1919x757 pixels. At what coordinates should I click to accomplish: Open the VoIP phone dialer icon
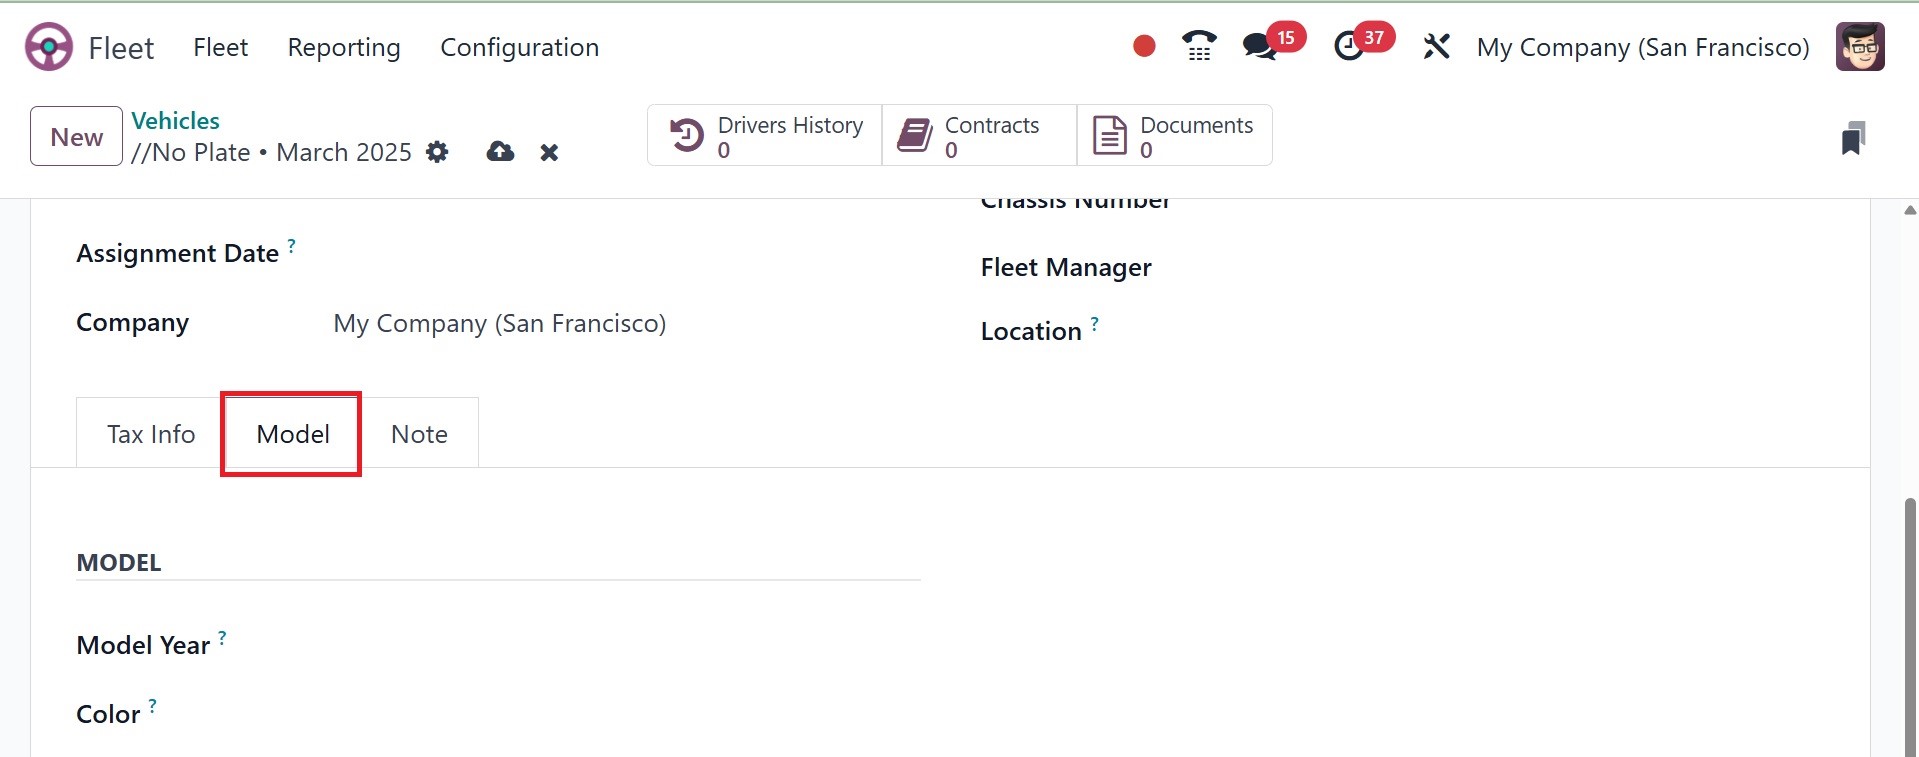coord(1199,46)
